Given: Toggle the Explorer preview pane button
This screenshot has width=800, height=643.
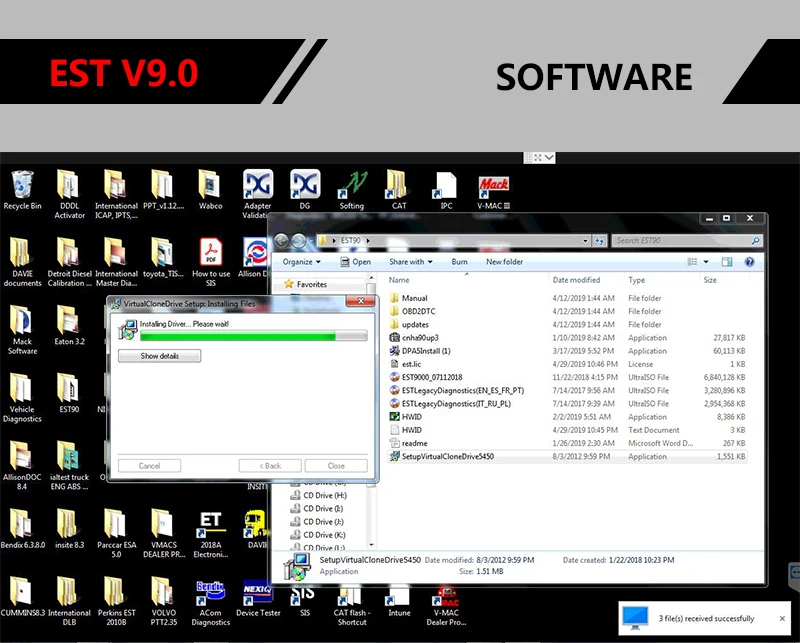Looking at the screenshot, I should (727, 262).
